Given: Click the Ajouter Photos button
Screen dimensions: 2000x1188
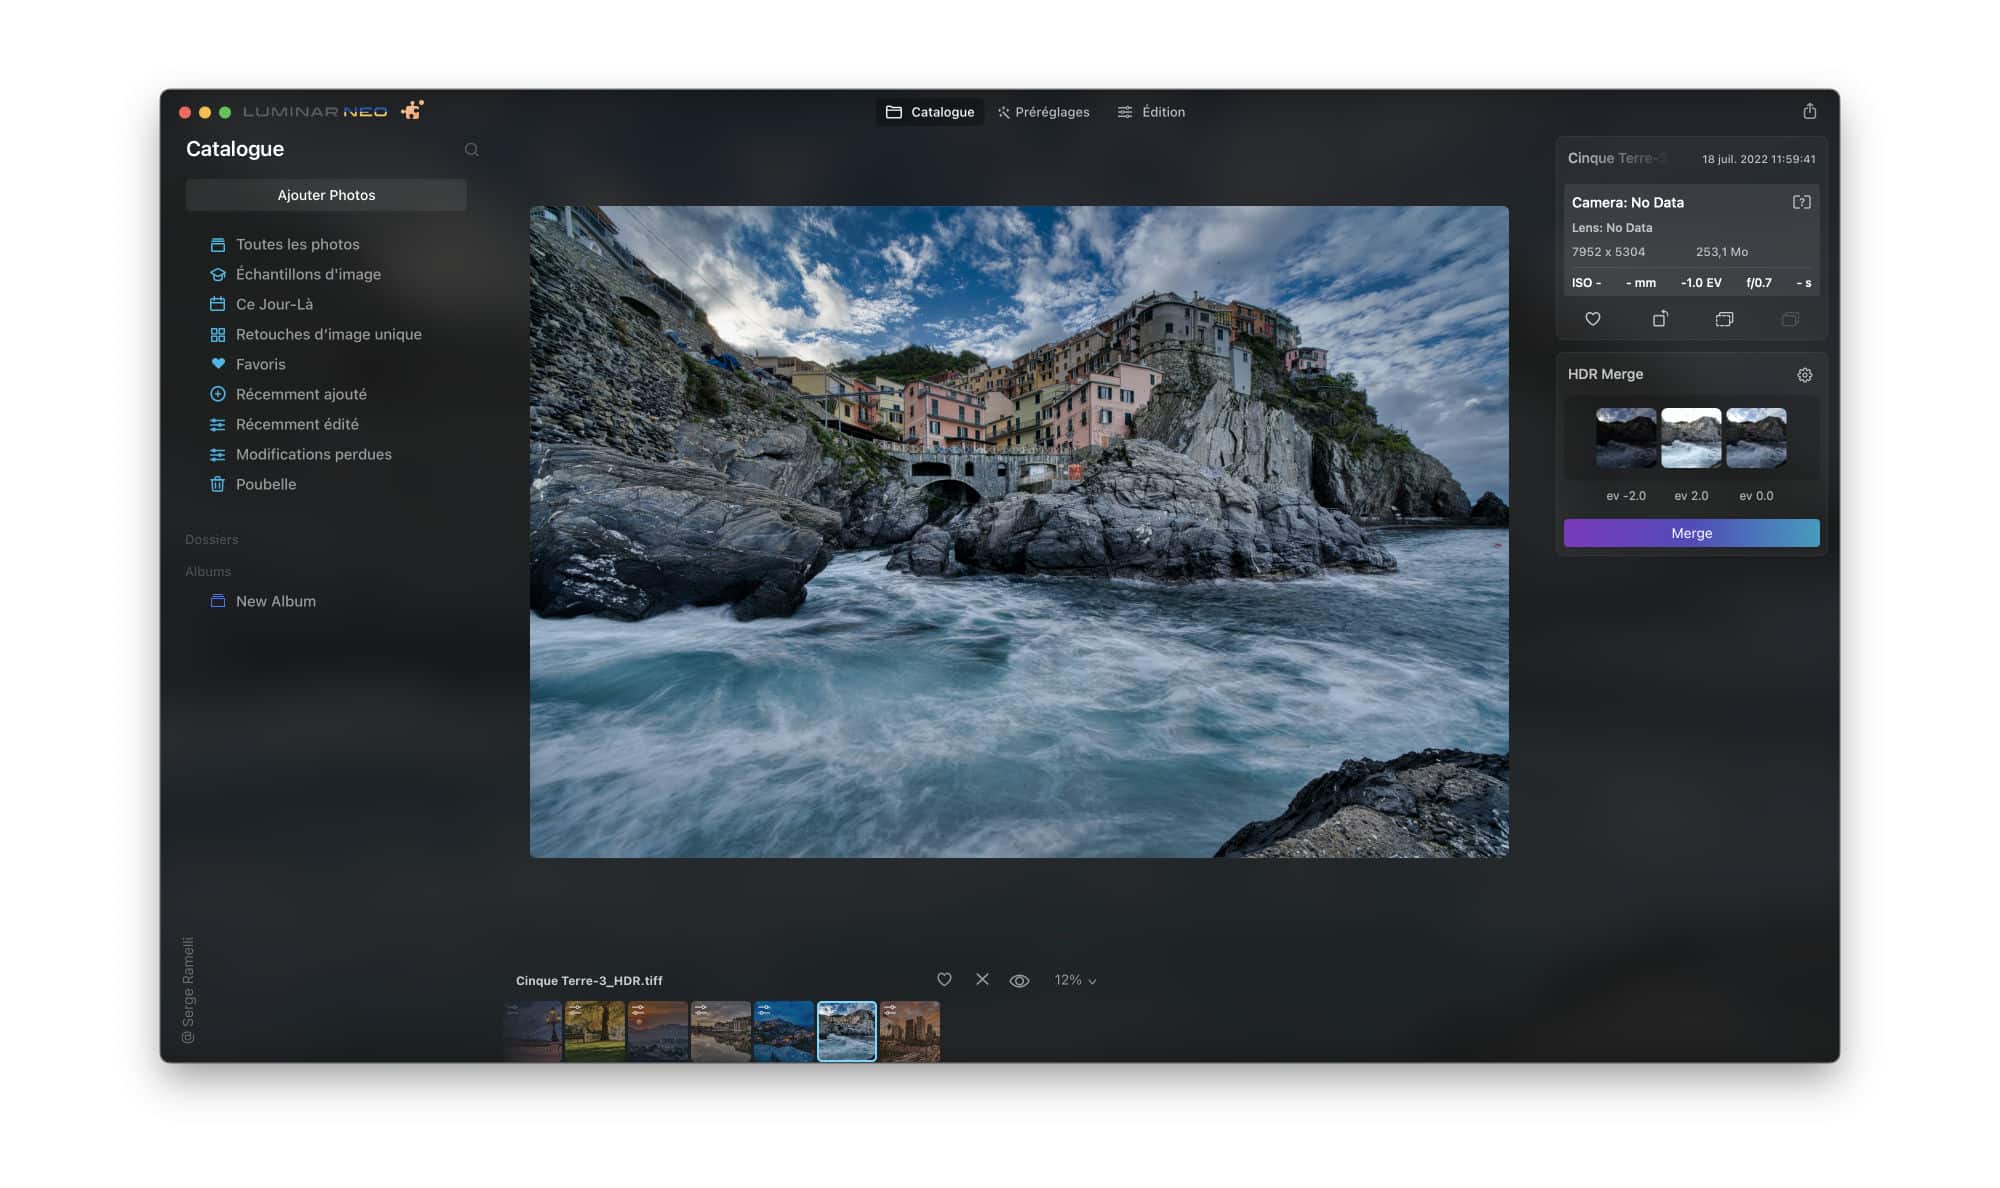Looking at the screenshot, I should [326, 195].
